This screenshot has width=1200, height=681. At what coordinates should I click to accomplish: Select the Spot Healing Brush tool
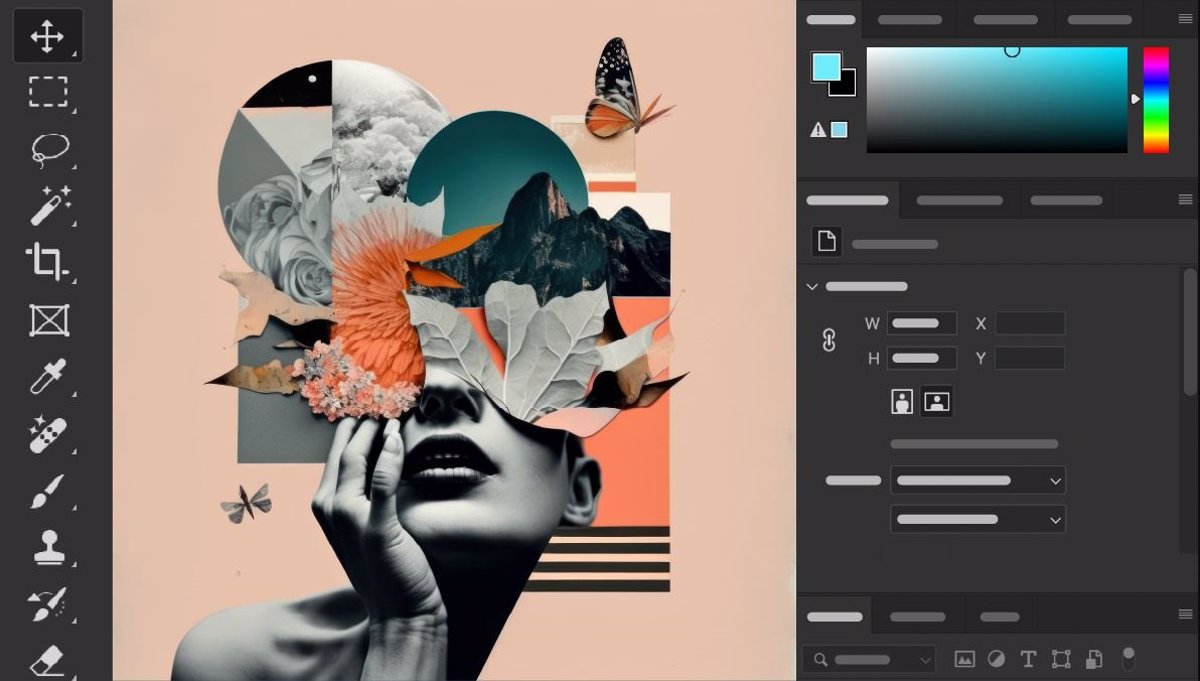click(48, 434)
